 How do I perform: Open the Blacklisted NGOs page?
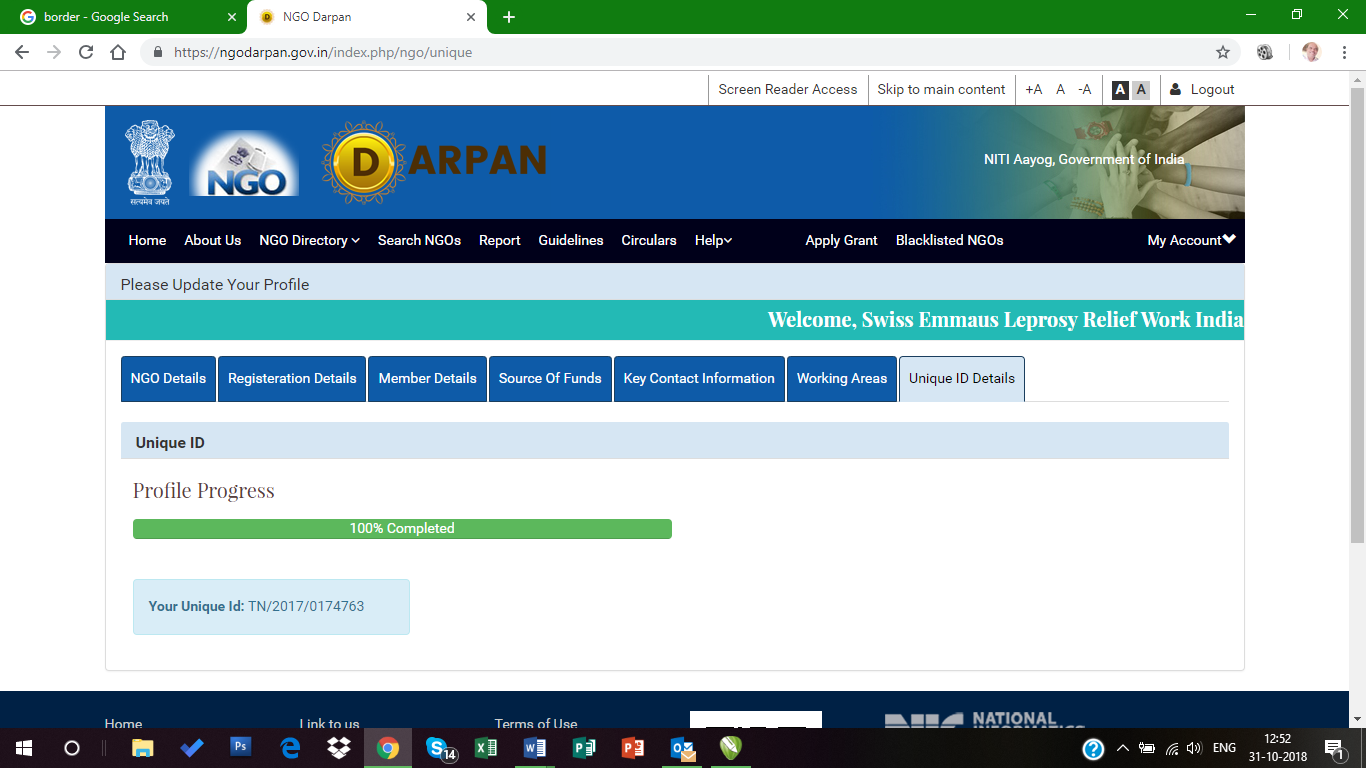pos(949,240)
